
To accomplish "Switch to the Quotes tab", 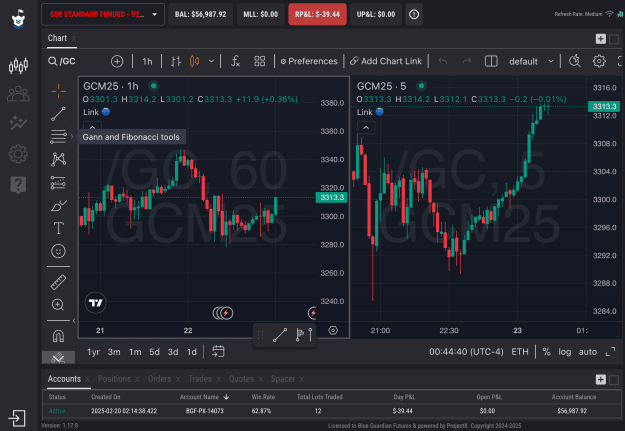I will (x=241, y=379).
